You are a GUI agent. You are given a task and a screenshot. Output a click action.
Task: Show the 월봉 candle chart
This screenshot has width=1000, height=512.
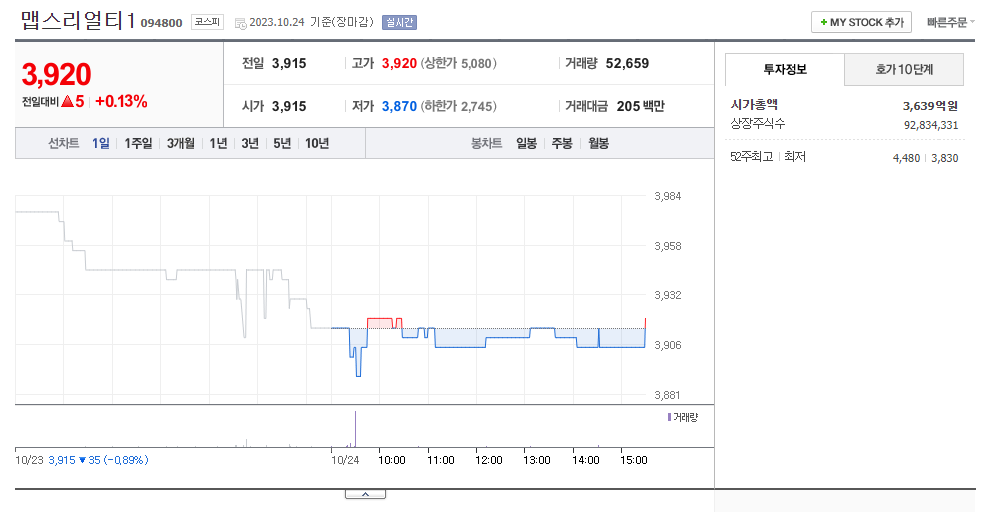tap(598, 143)
